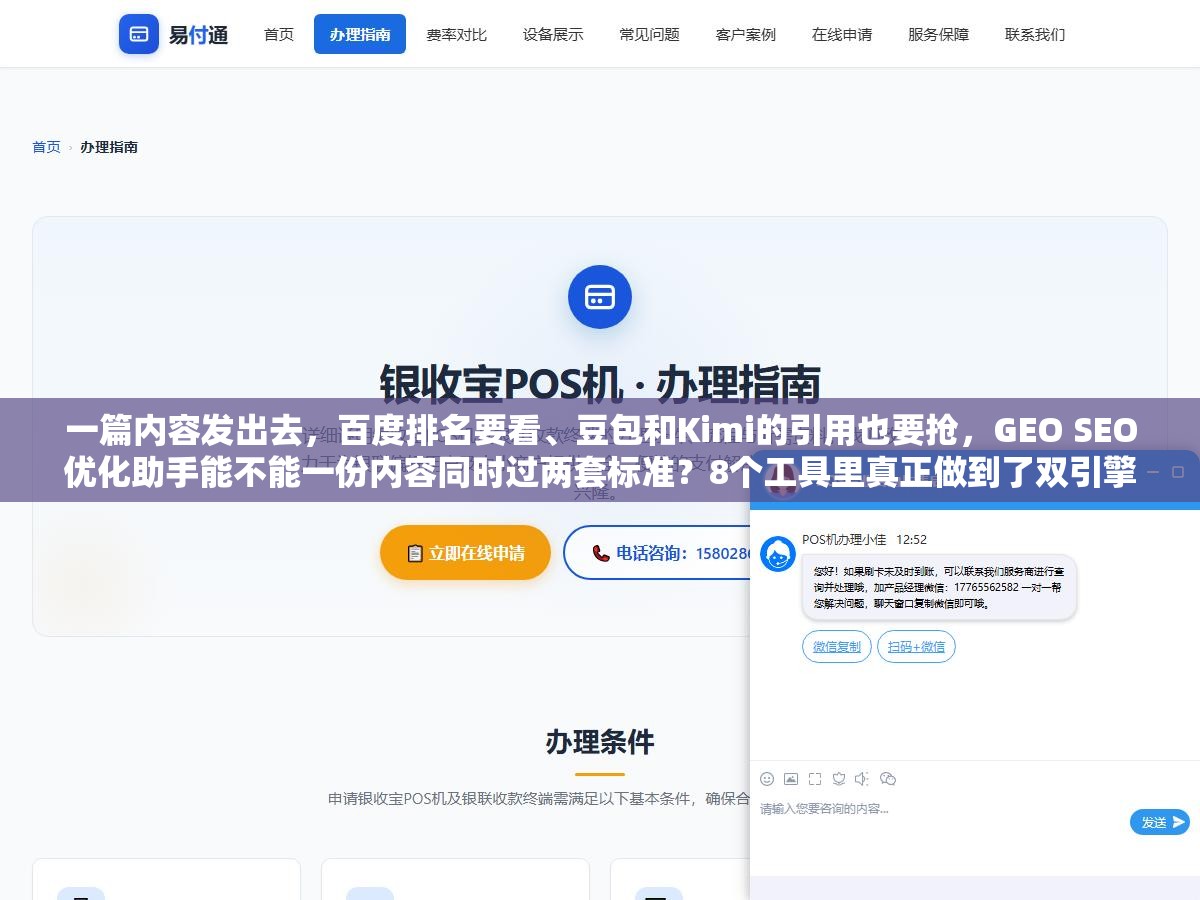
Task: Click the screenshot capture icon in chat
Action: (815, 778)
